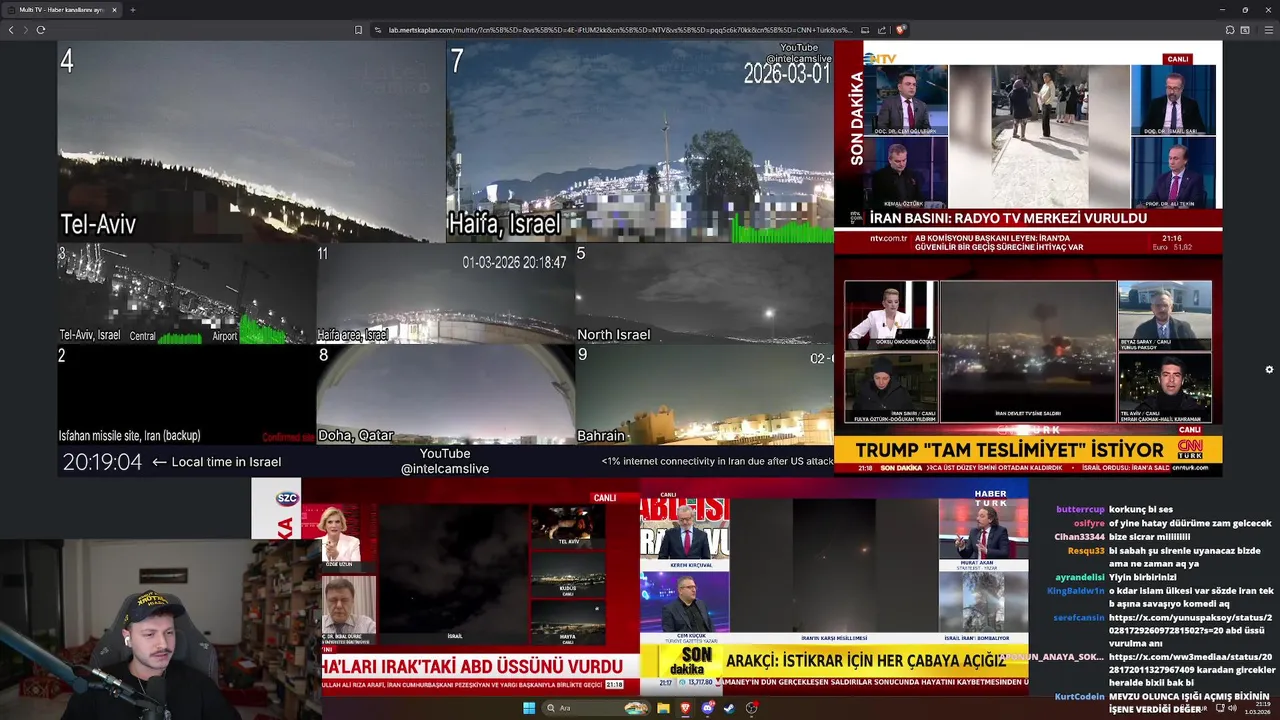The image size is (1280, 720).
Task: Click the 20:19:04 Israel local time readout
Action: (x=102, y=462)
